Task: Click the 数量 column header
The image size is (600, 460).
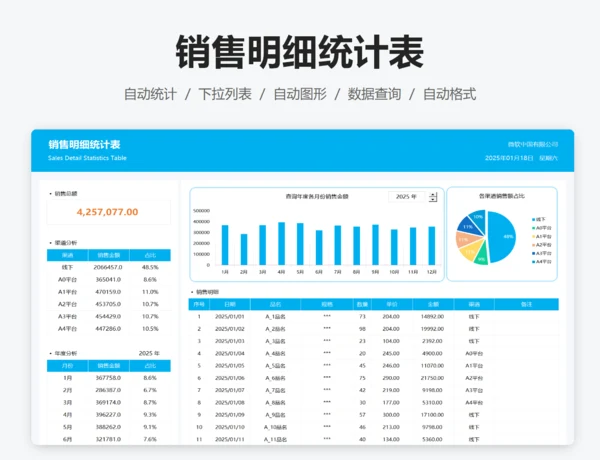Action: coord(362,305)
